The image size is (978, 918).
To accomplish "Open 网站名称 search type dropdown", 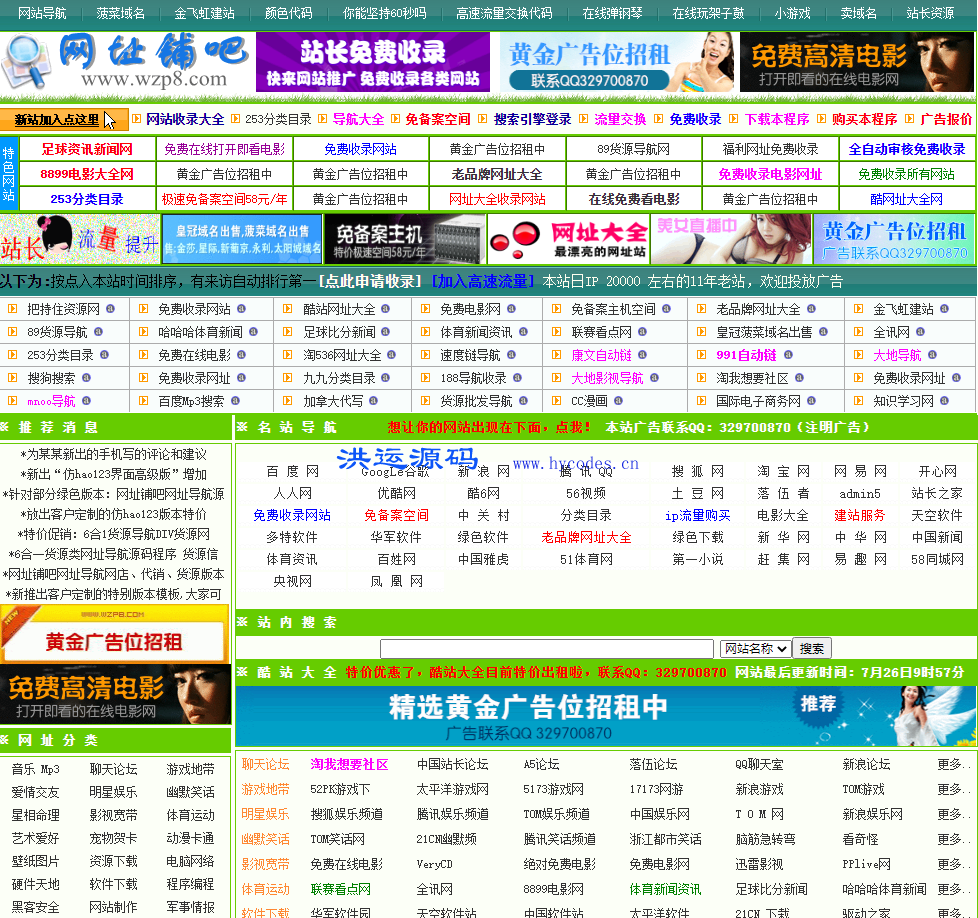I will tap(755, 649).
